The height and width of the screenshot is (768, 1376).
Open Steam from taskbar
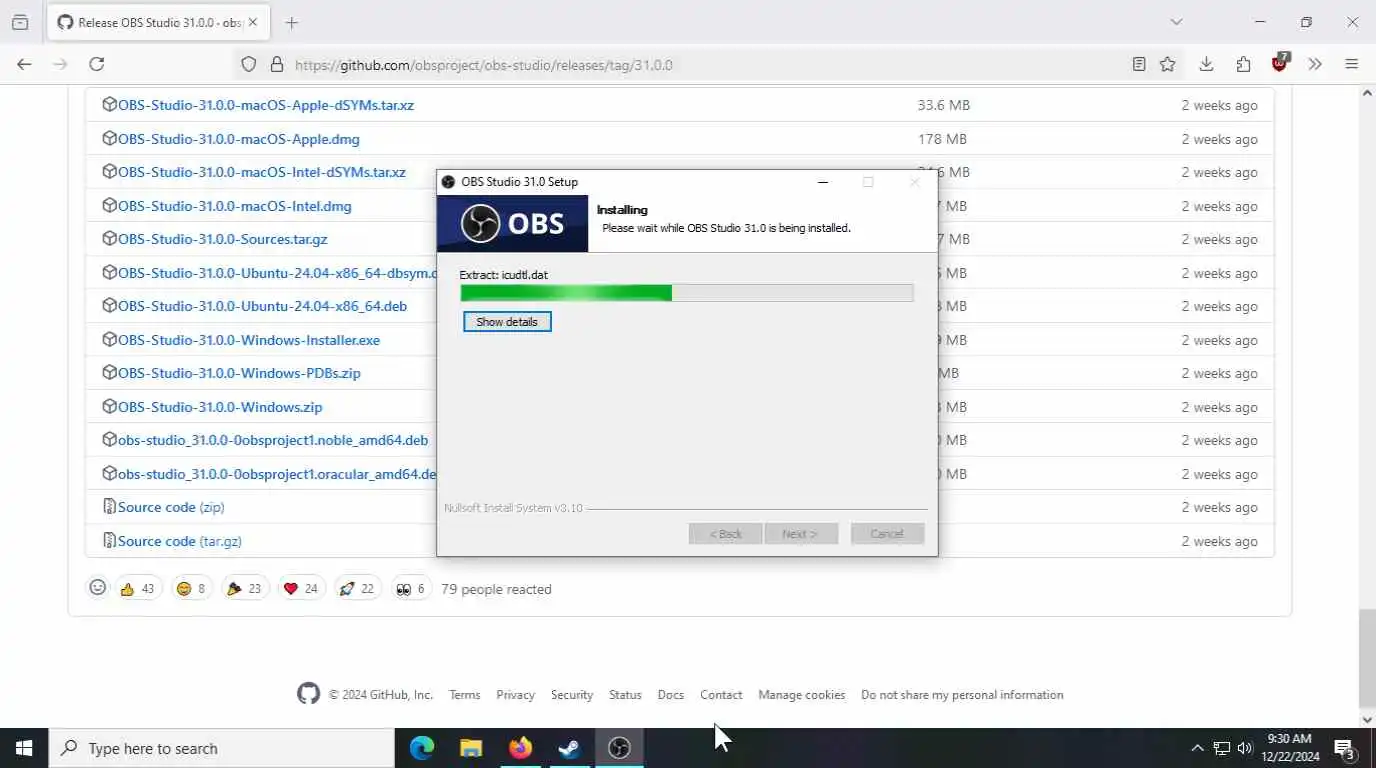[x=569, y=748]
